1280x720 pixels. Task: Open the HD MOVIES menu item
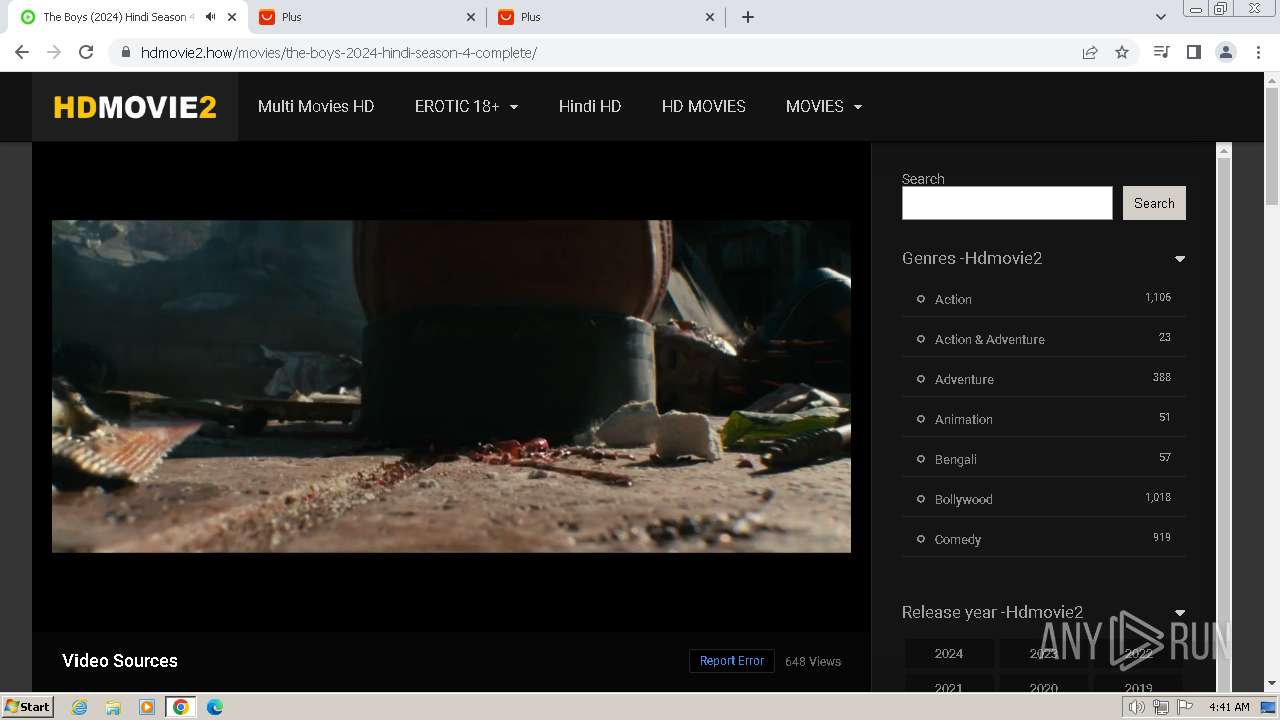point(704,106)
